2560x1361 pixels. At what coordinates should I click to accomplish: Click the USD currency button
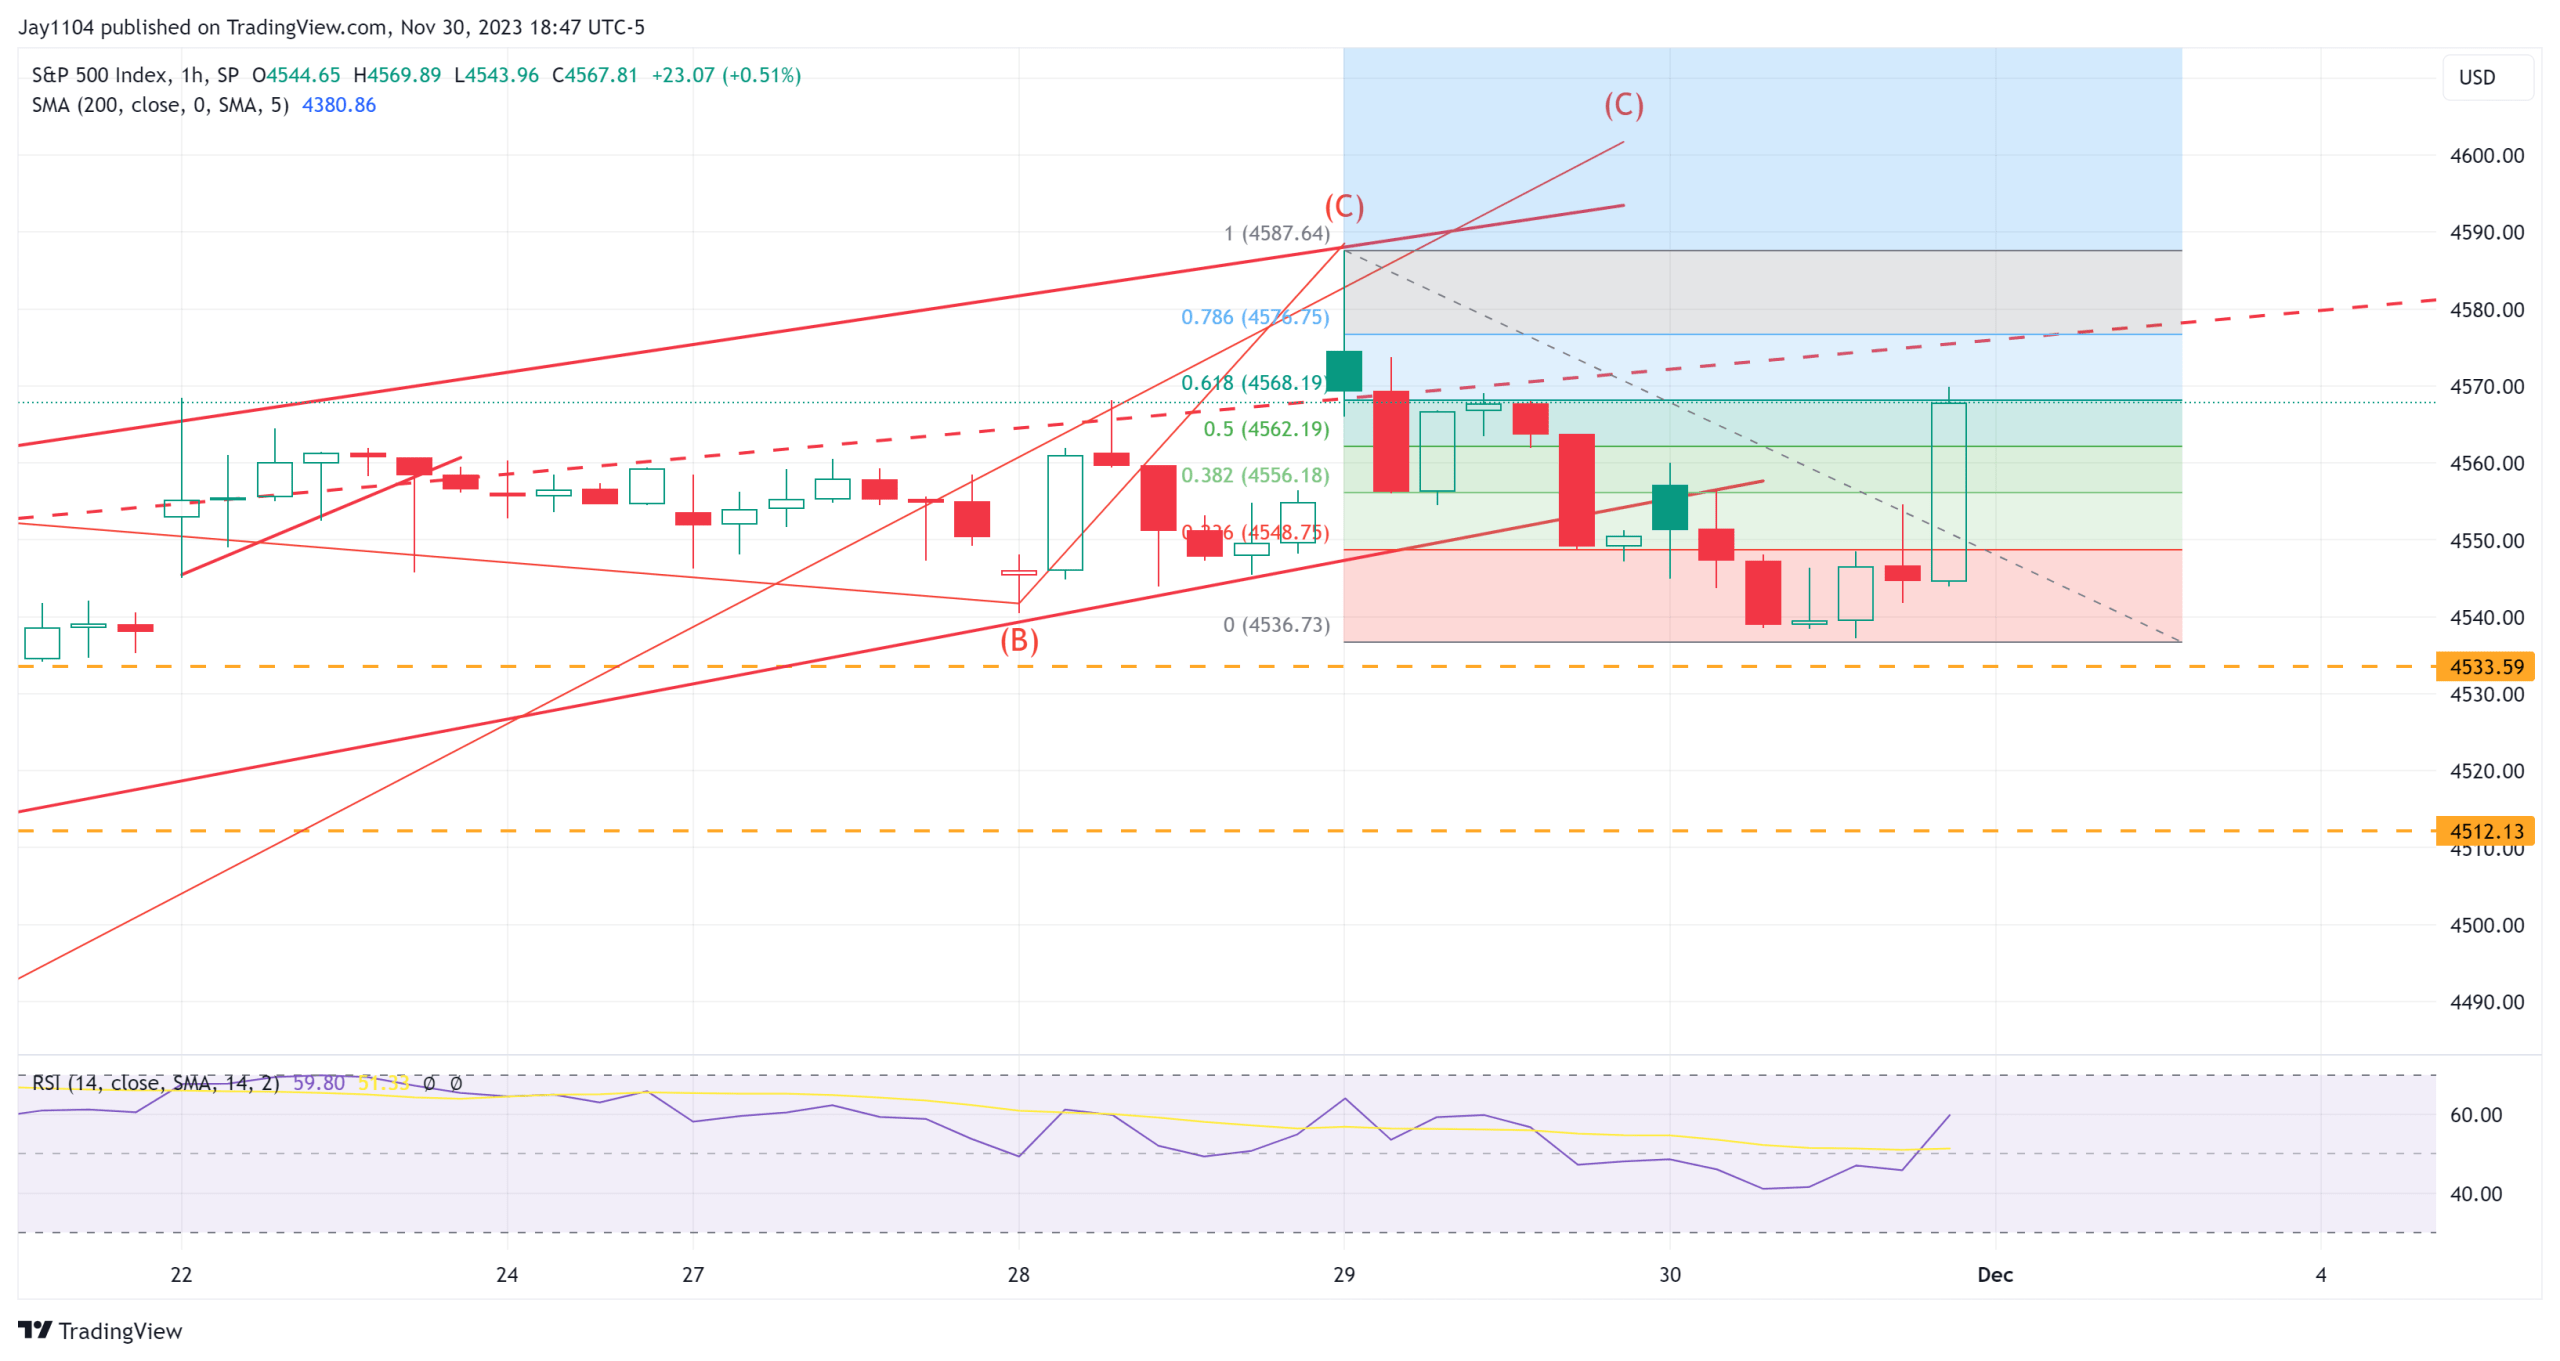2486,77
